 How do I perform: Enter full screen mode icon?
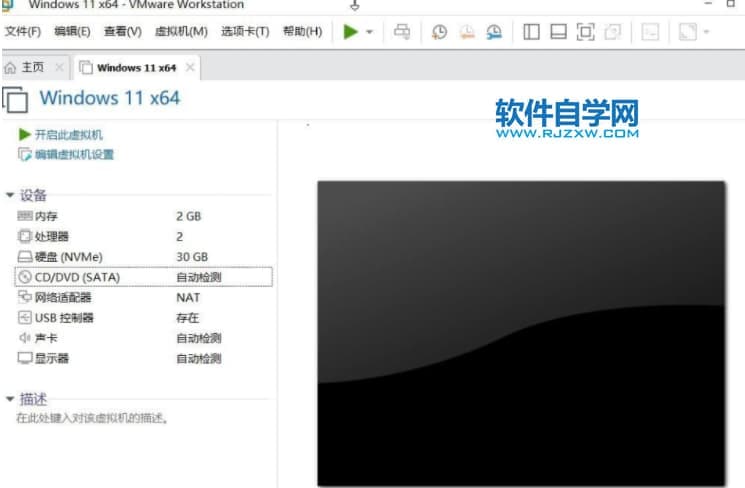click(x=585, y=32)
